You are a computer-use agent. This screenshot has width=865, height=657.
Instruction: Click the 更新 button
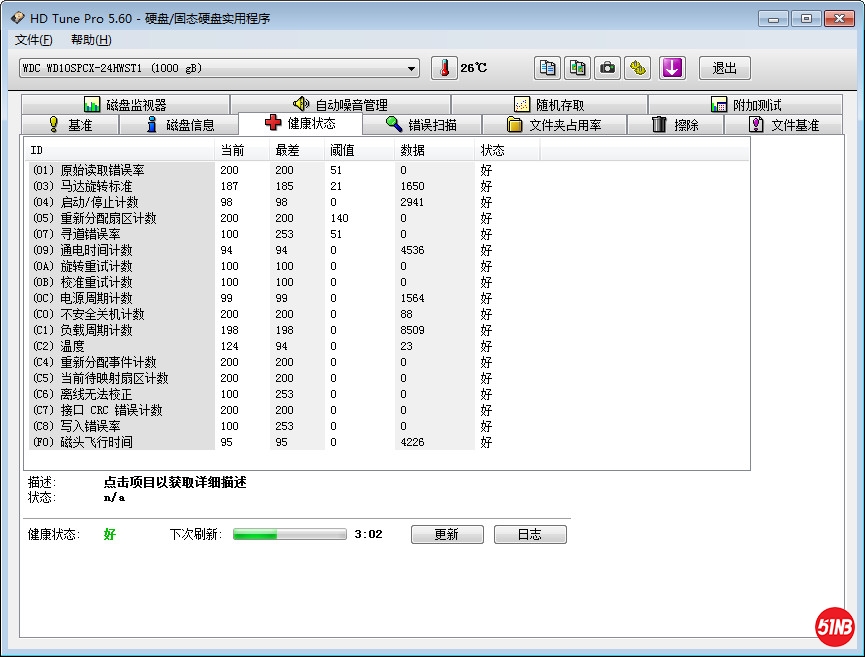coord(446,535)
